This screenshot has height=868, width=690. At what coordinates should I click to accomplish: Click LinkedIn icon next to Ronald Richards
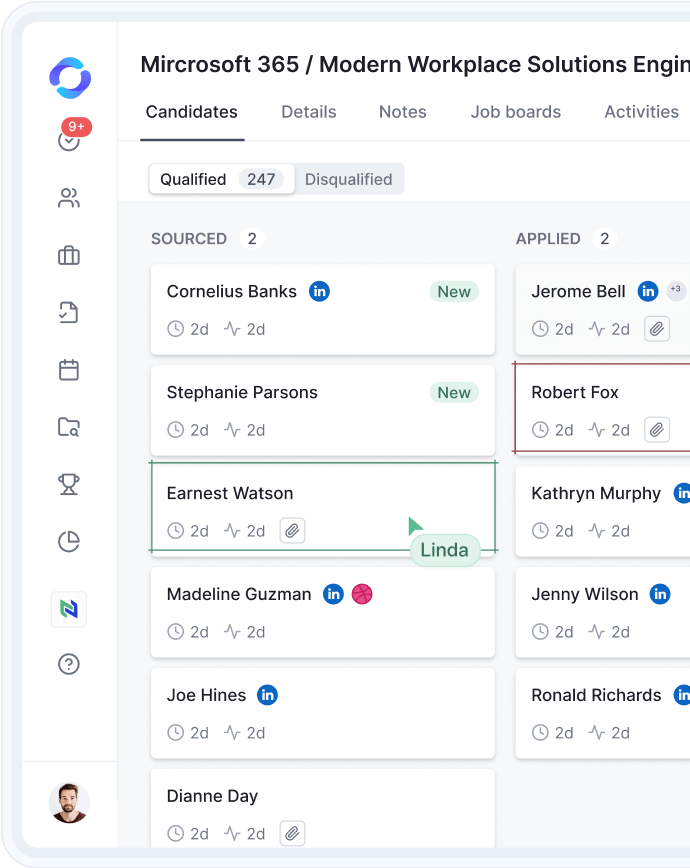682,695
